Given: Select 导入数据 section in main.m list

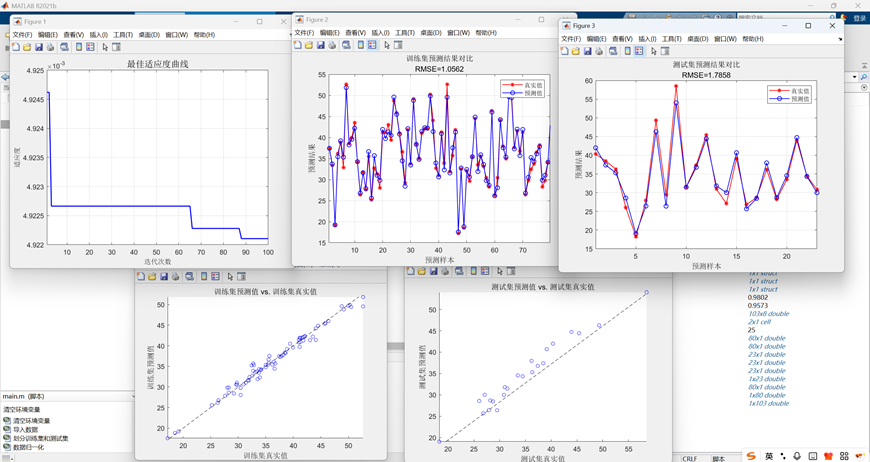Looking at the screenshot, I should point(26,430).
